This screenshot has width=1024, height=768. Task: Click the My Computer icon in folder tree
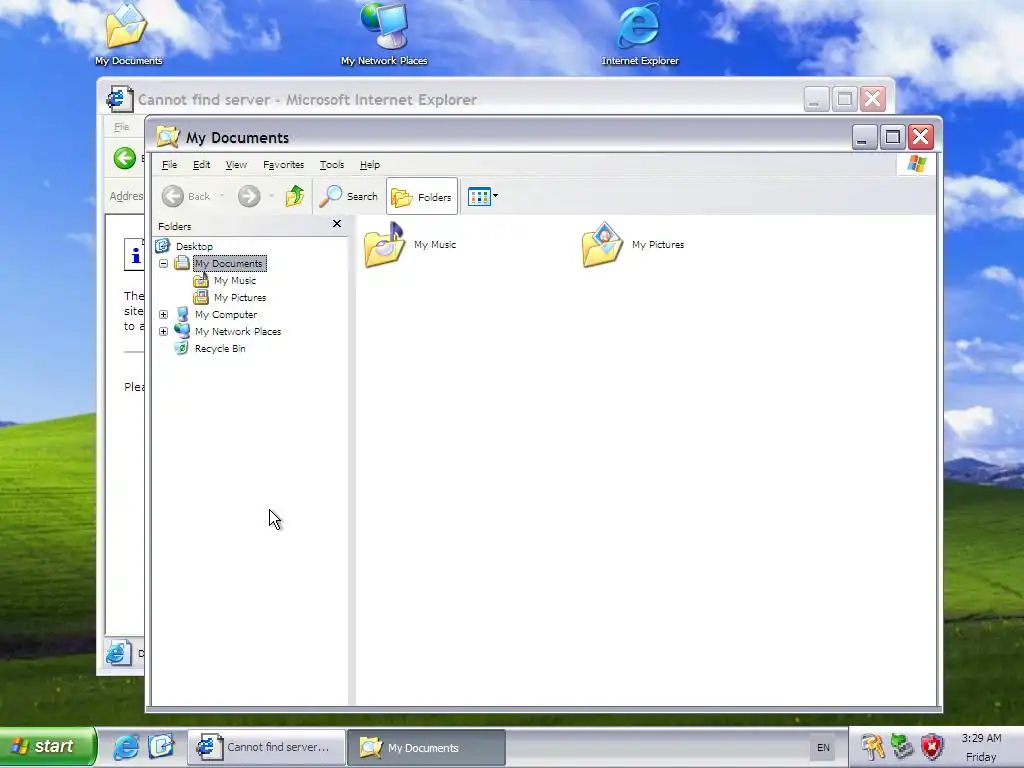[x=182, y=314]
